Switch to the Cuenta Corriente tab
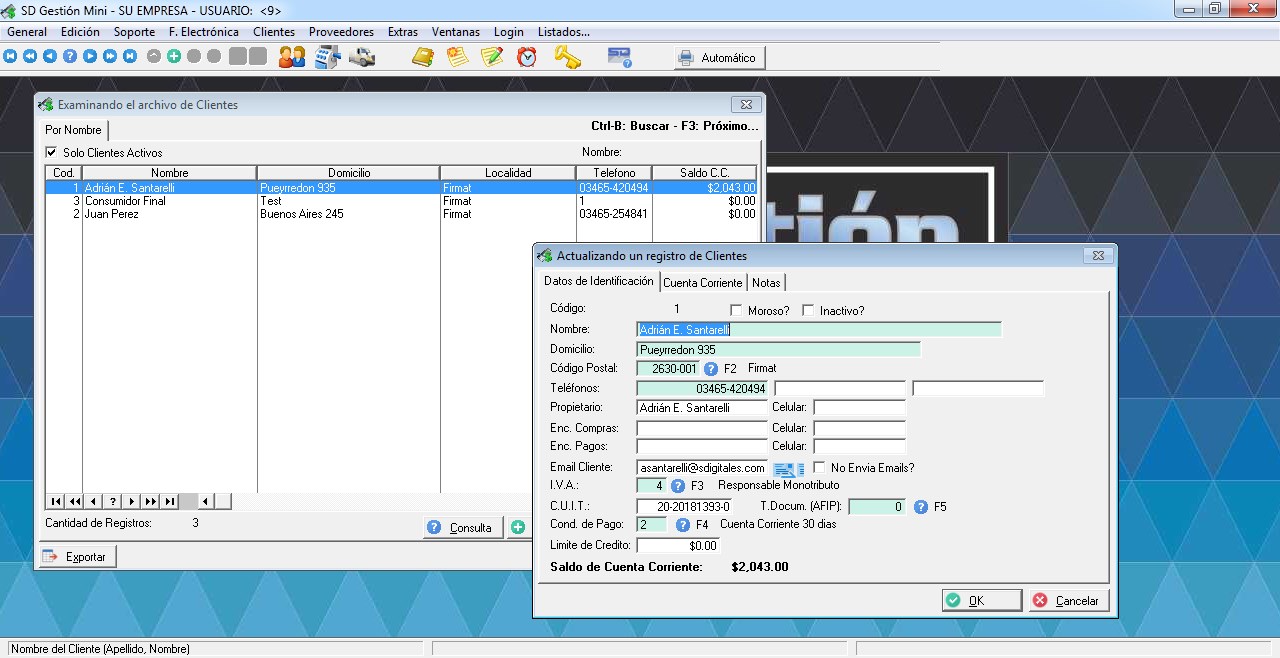 [x=702, y=283]
